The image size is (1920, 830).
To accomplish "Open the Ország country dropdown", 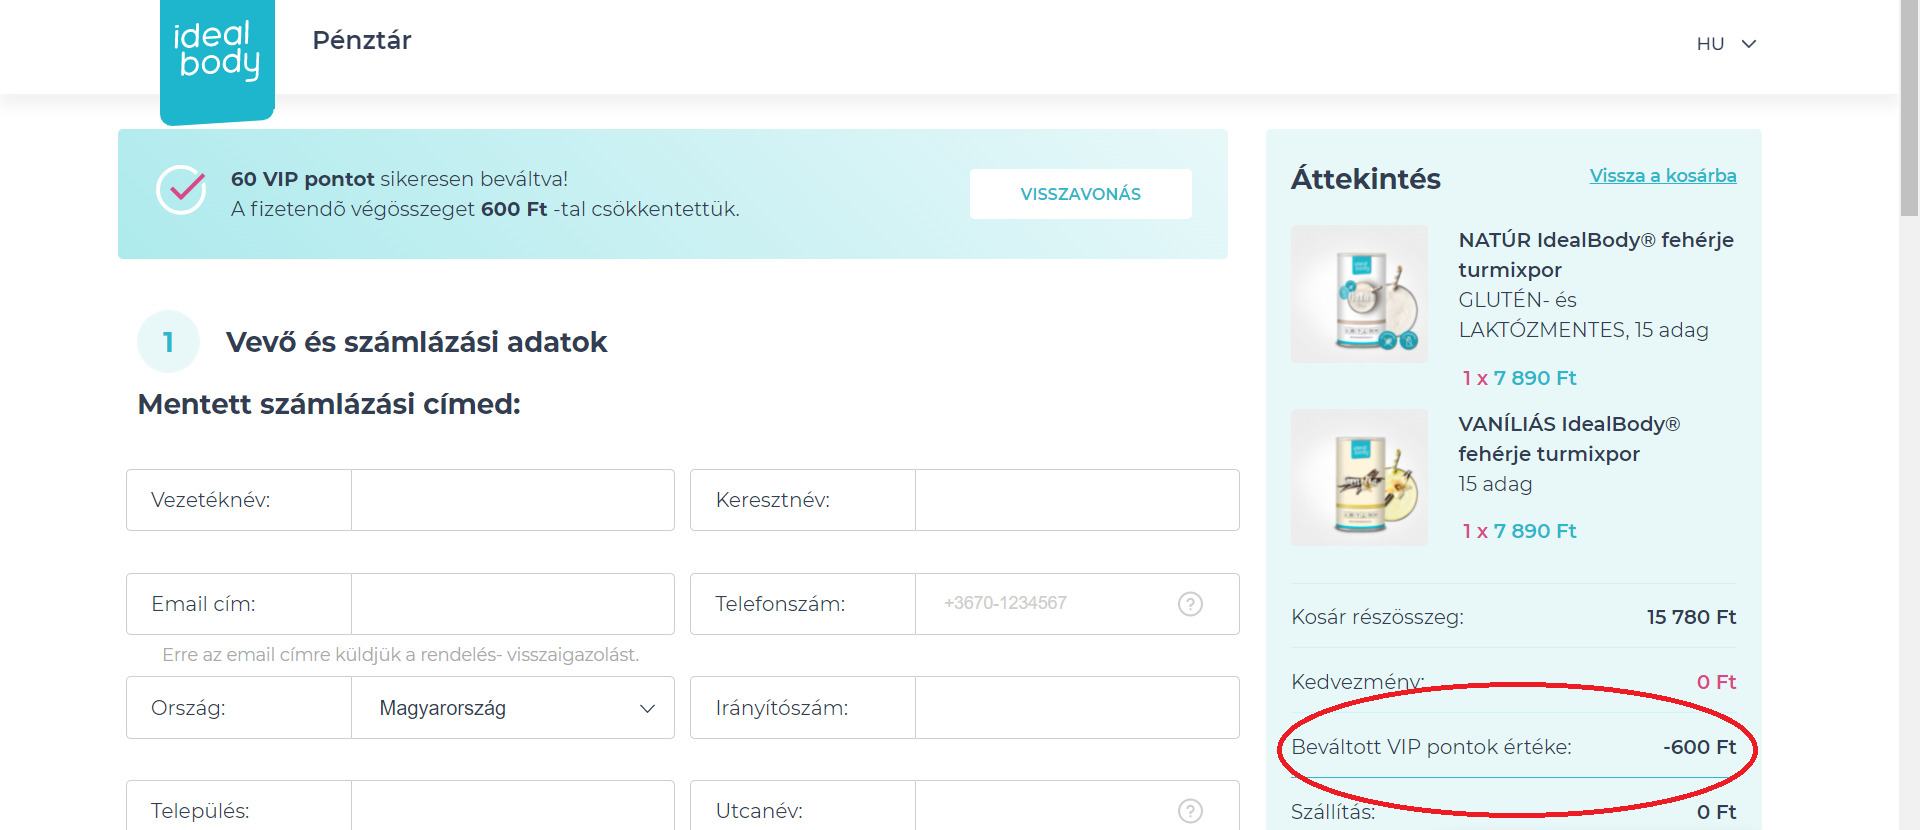I will pyautogui.click(x=513, y=708).
